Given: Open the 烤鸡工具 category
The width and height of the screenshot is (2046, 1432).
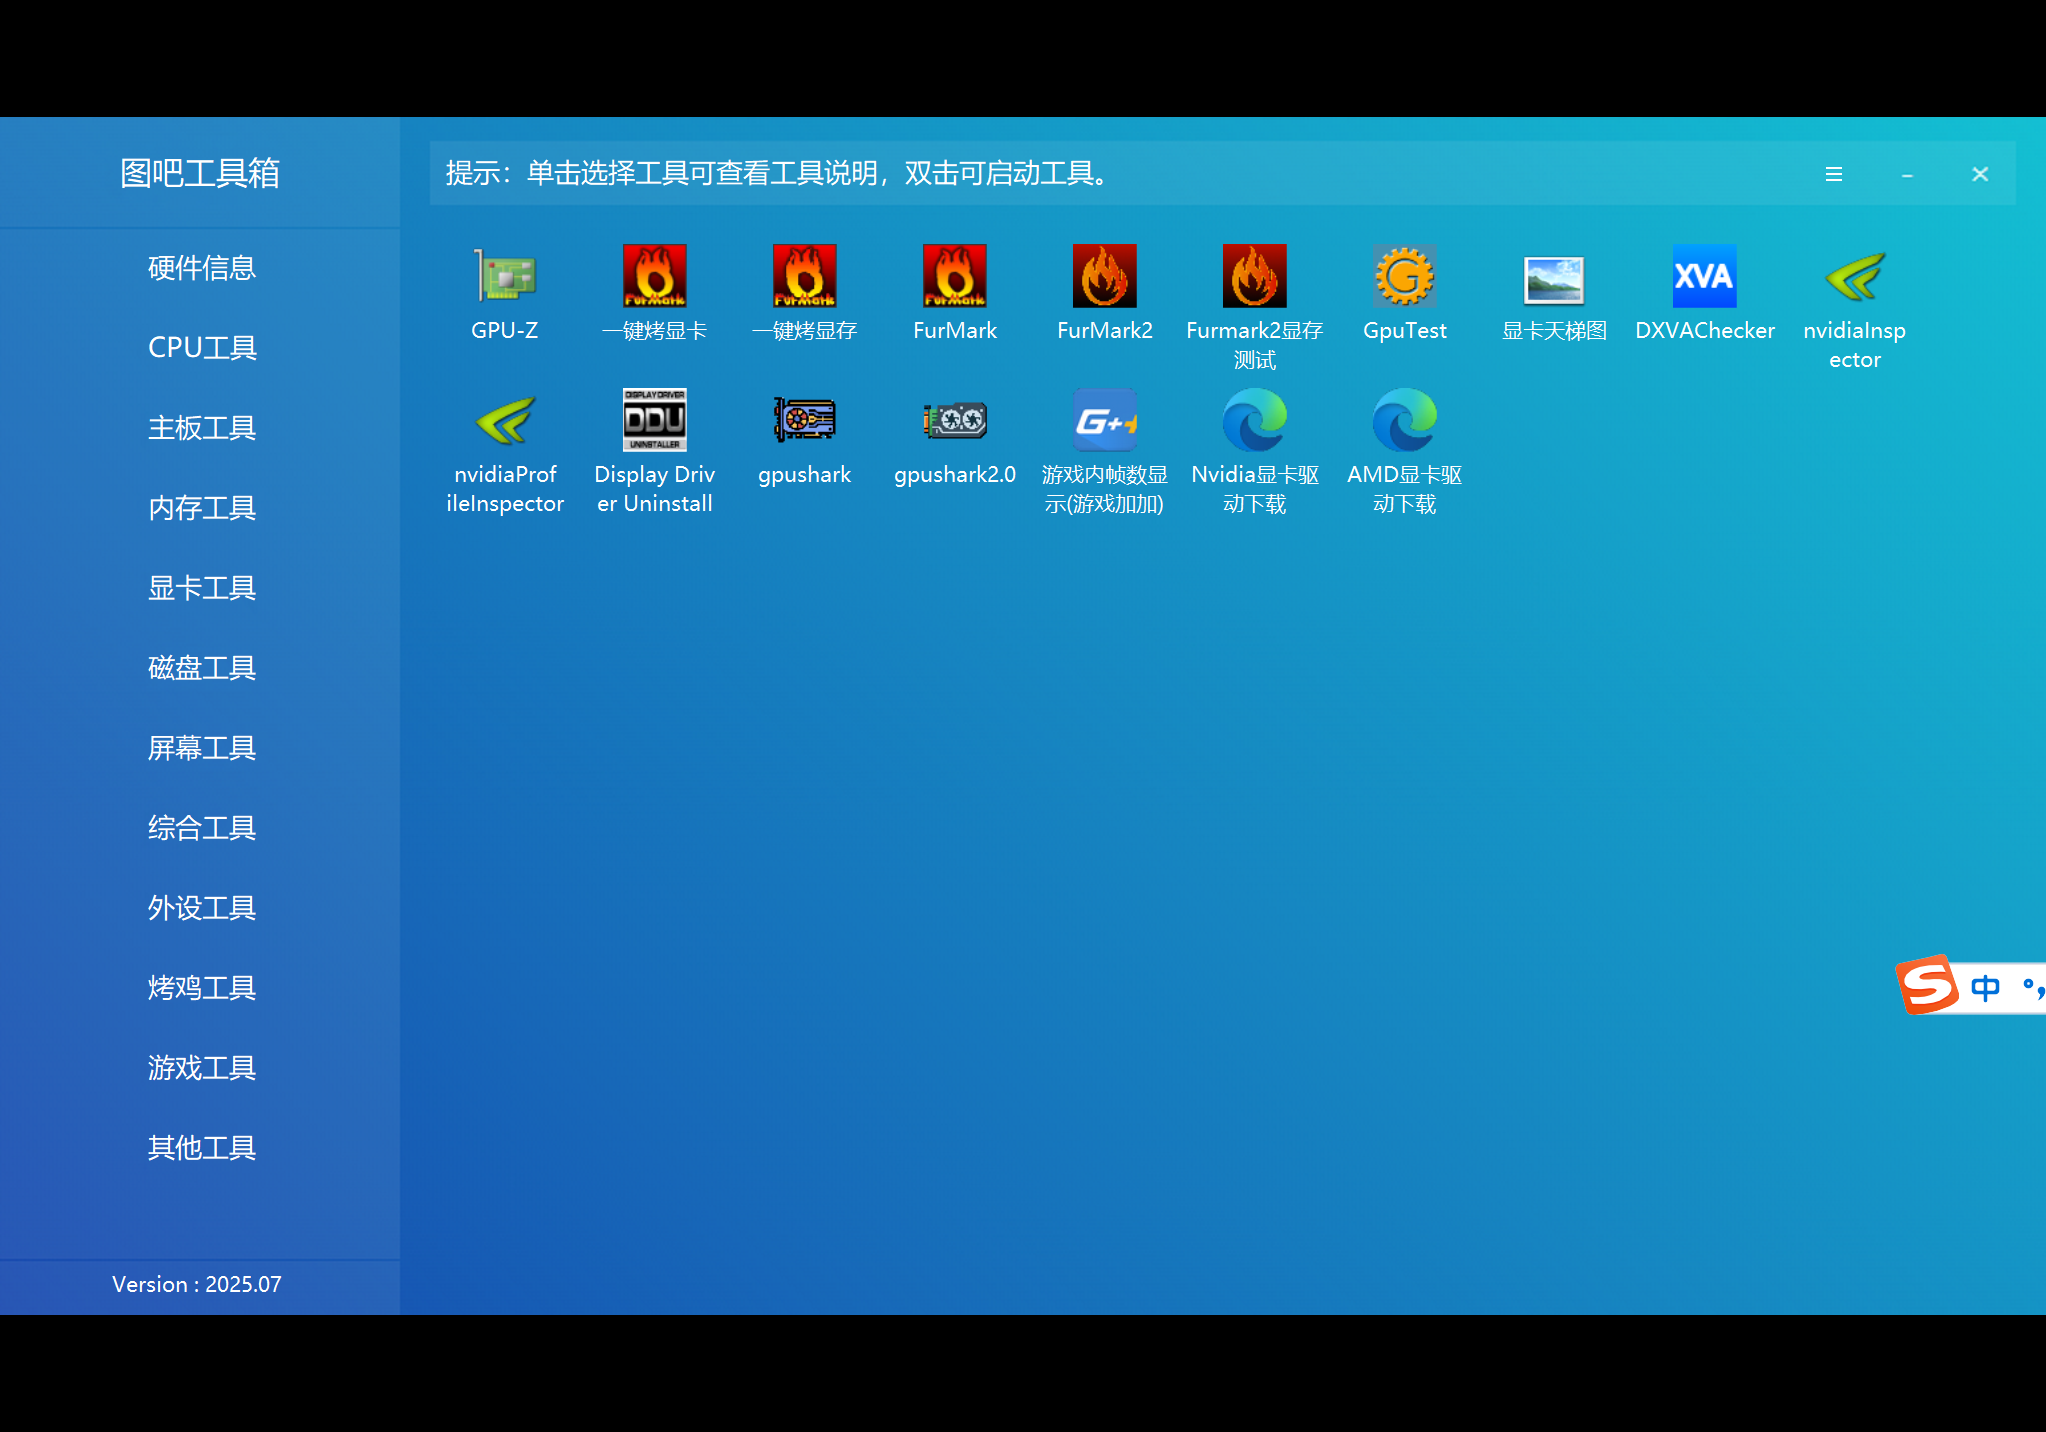Looking at the screenshot, I should click(201, 988).
